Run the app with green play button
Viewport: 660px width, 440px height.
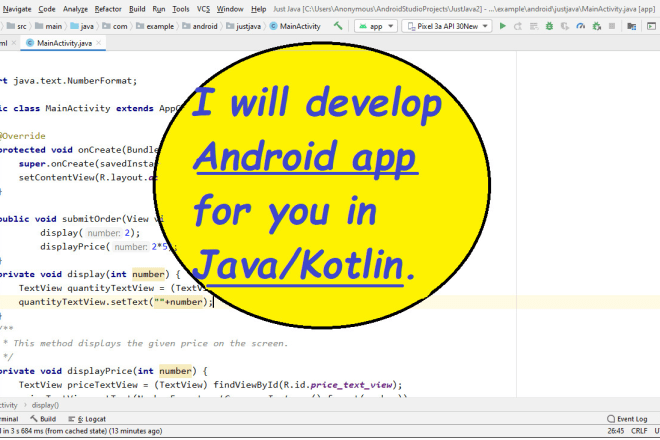(x=503, y=26)
